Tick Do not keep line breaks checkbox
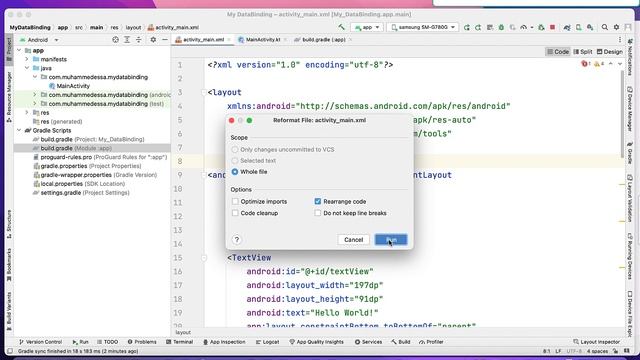640x360 pixels. click(x=318, y=213)
